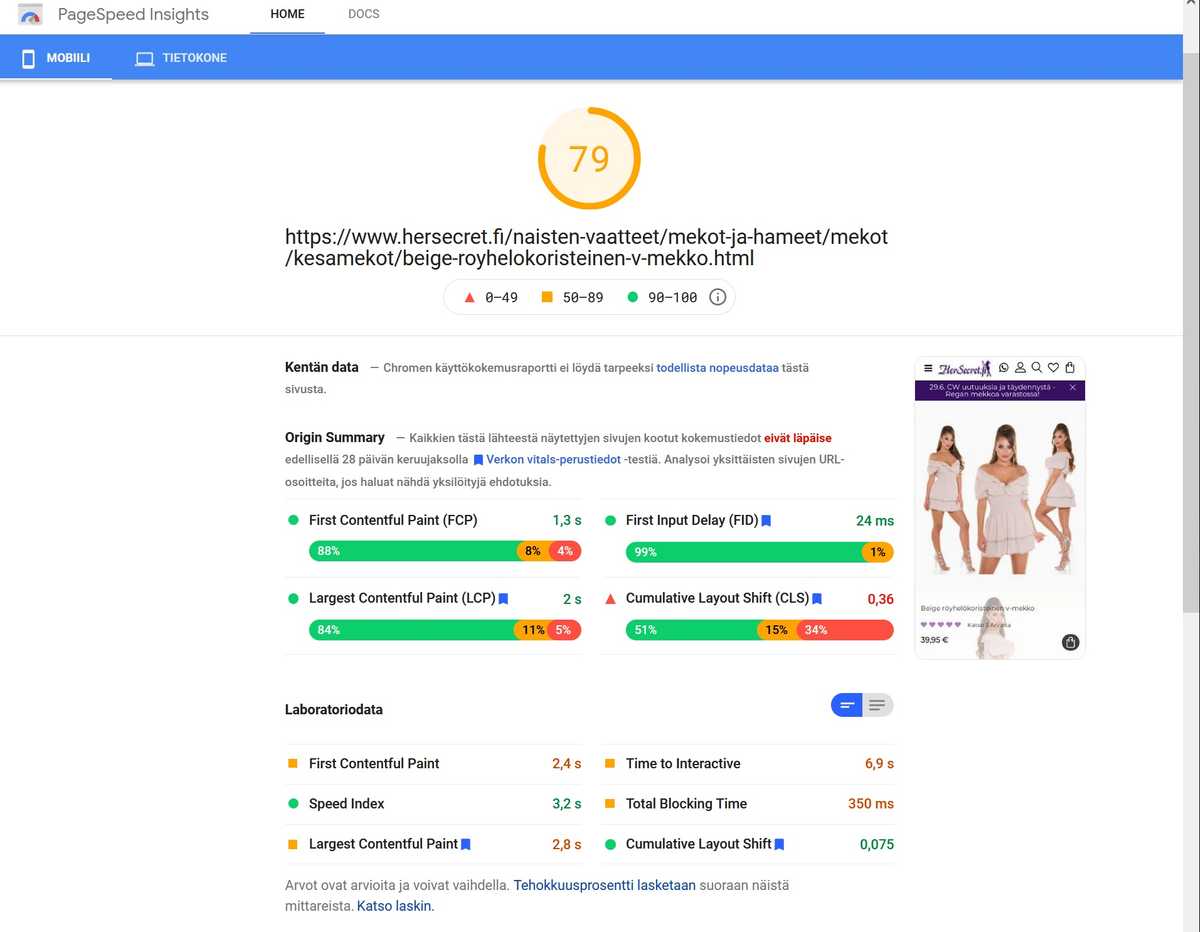The height and width of the screenshot is (932, 1200).
Task: Switch lab data to compact view
Action: 847,705
